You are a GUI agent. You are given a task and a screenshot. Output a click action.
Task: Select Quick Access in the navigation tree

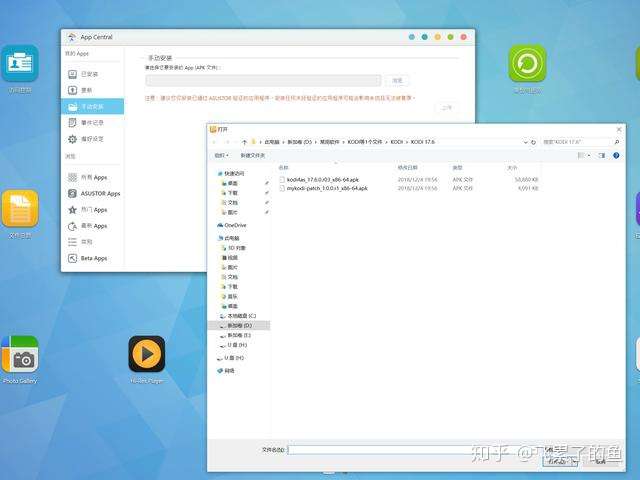pyautogui.click(x=234, y=173)
